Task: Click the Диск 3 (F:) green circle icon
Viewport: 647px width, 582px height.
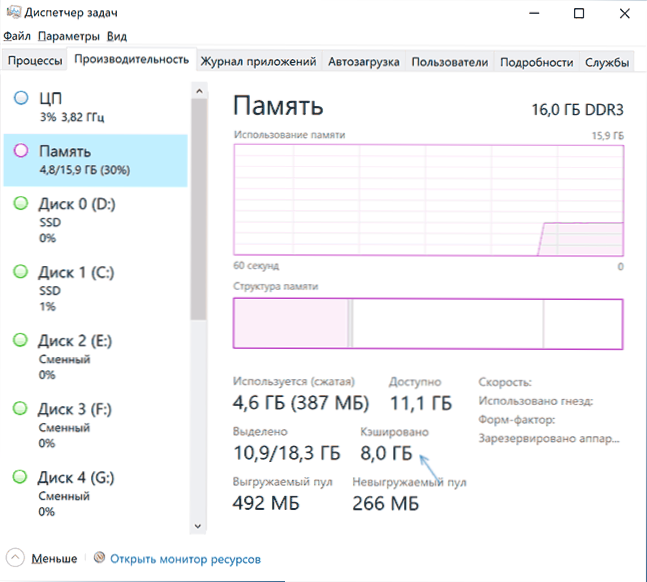Action: (20, 408)
